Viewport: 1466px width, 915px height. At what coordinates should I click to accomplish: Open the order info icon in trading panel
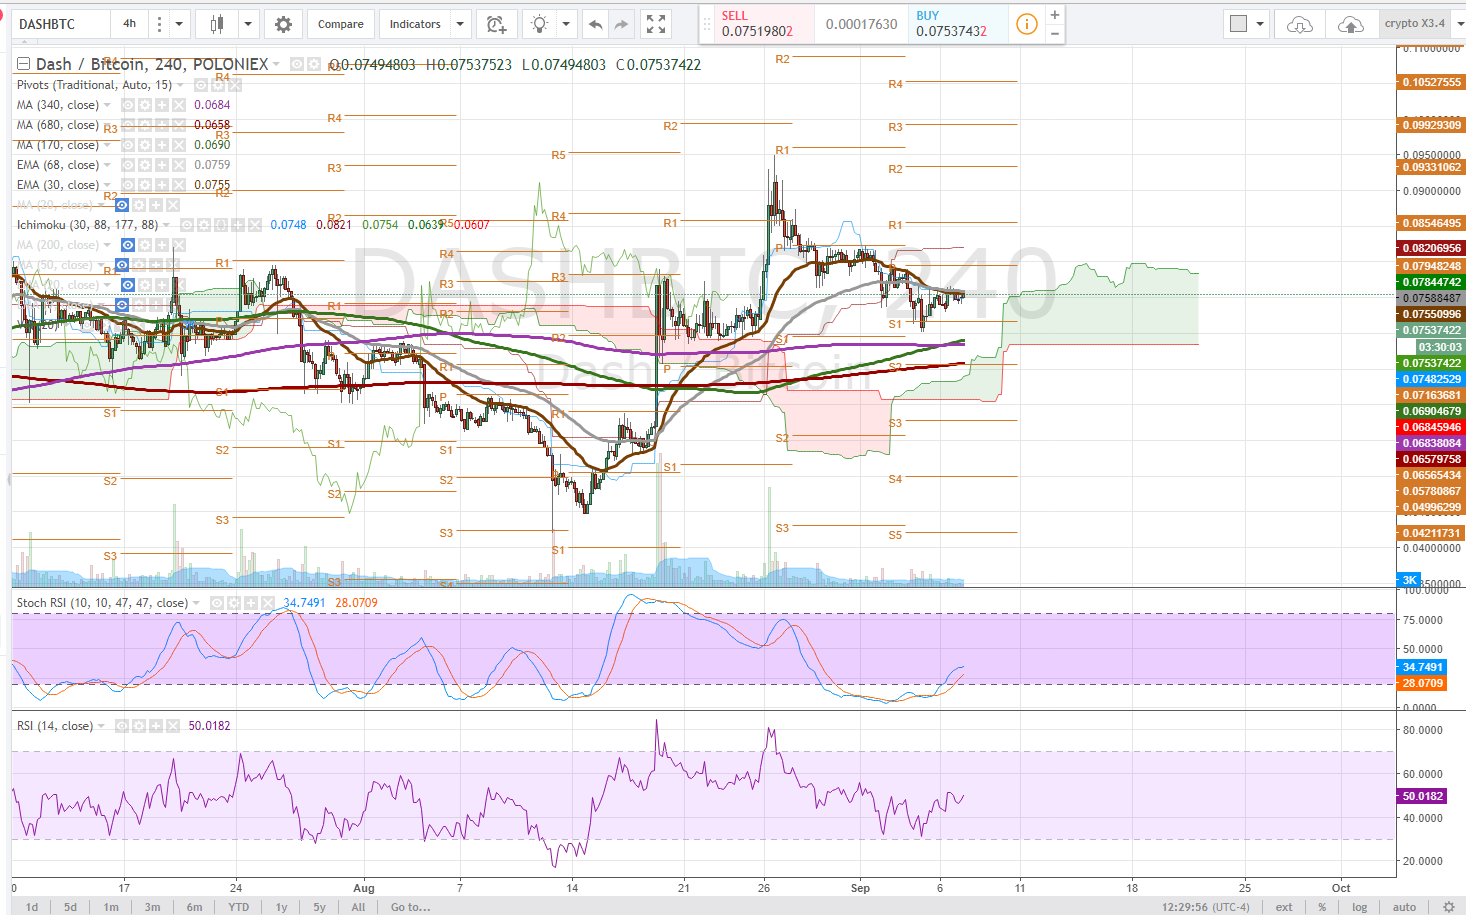[1026, 24]
